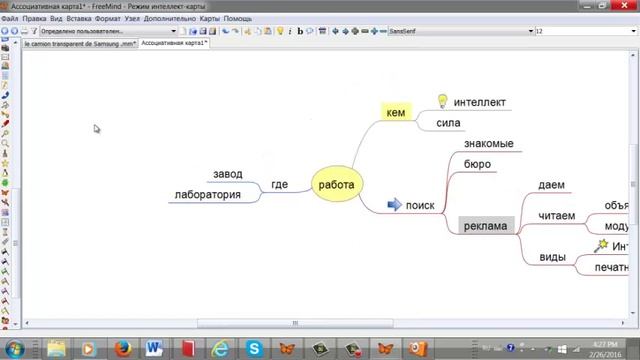Image resolution: width=640 pixels, height=360 pixels.
Task: Click the blue plus icon in toolbar
Action: coord(374,31)
